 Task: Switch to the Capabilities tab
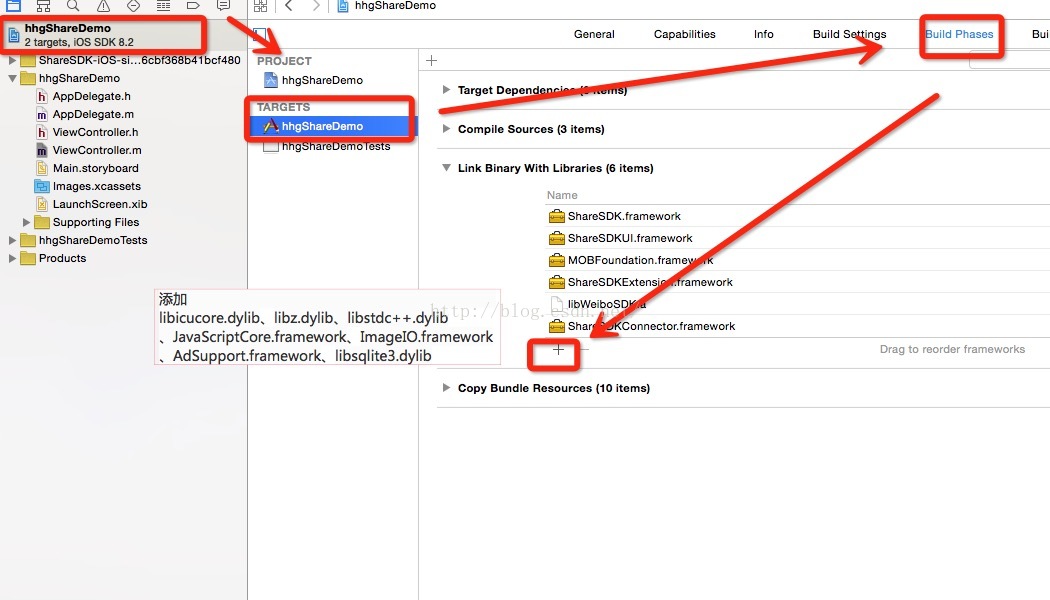click(684, 34)
